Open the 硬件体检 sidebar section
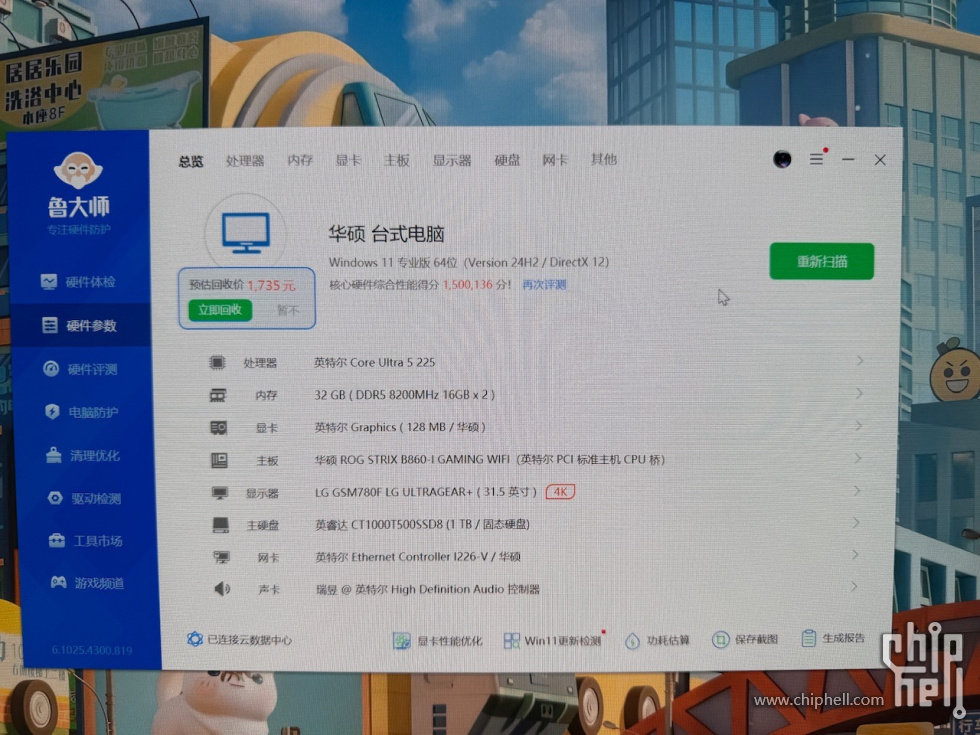This screenshot has width=980, height=735. (78, 282)
